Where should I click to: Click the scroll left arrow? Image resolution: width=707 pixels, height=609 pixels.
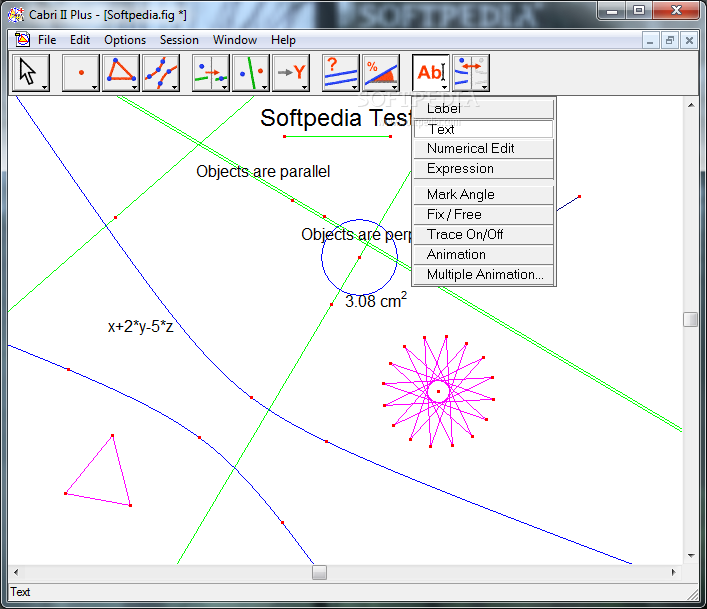coord(16,572)
